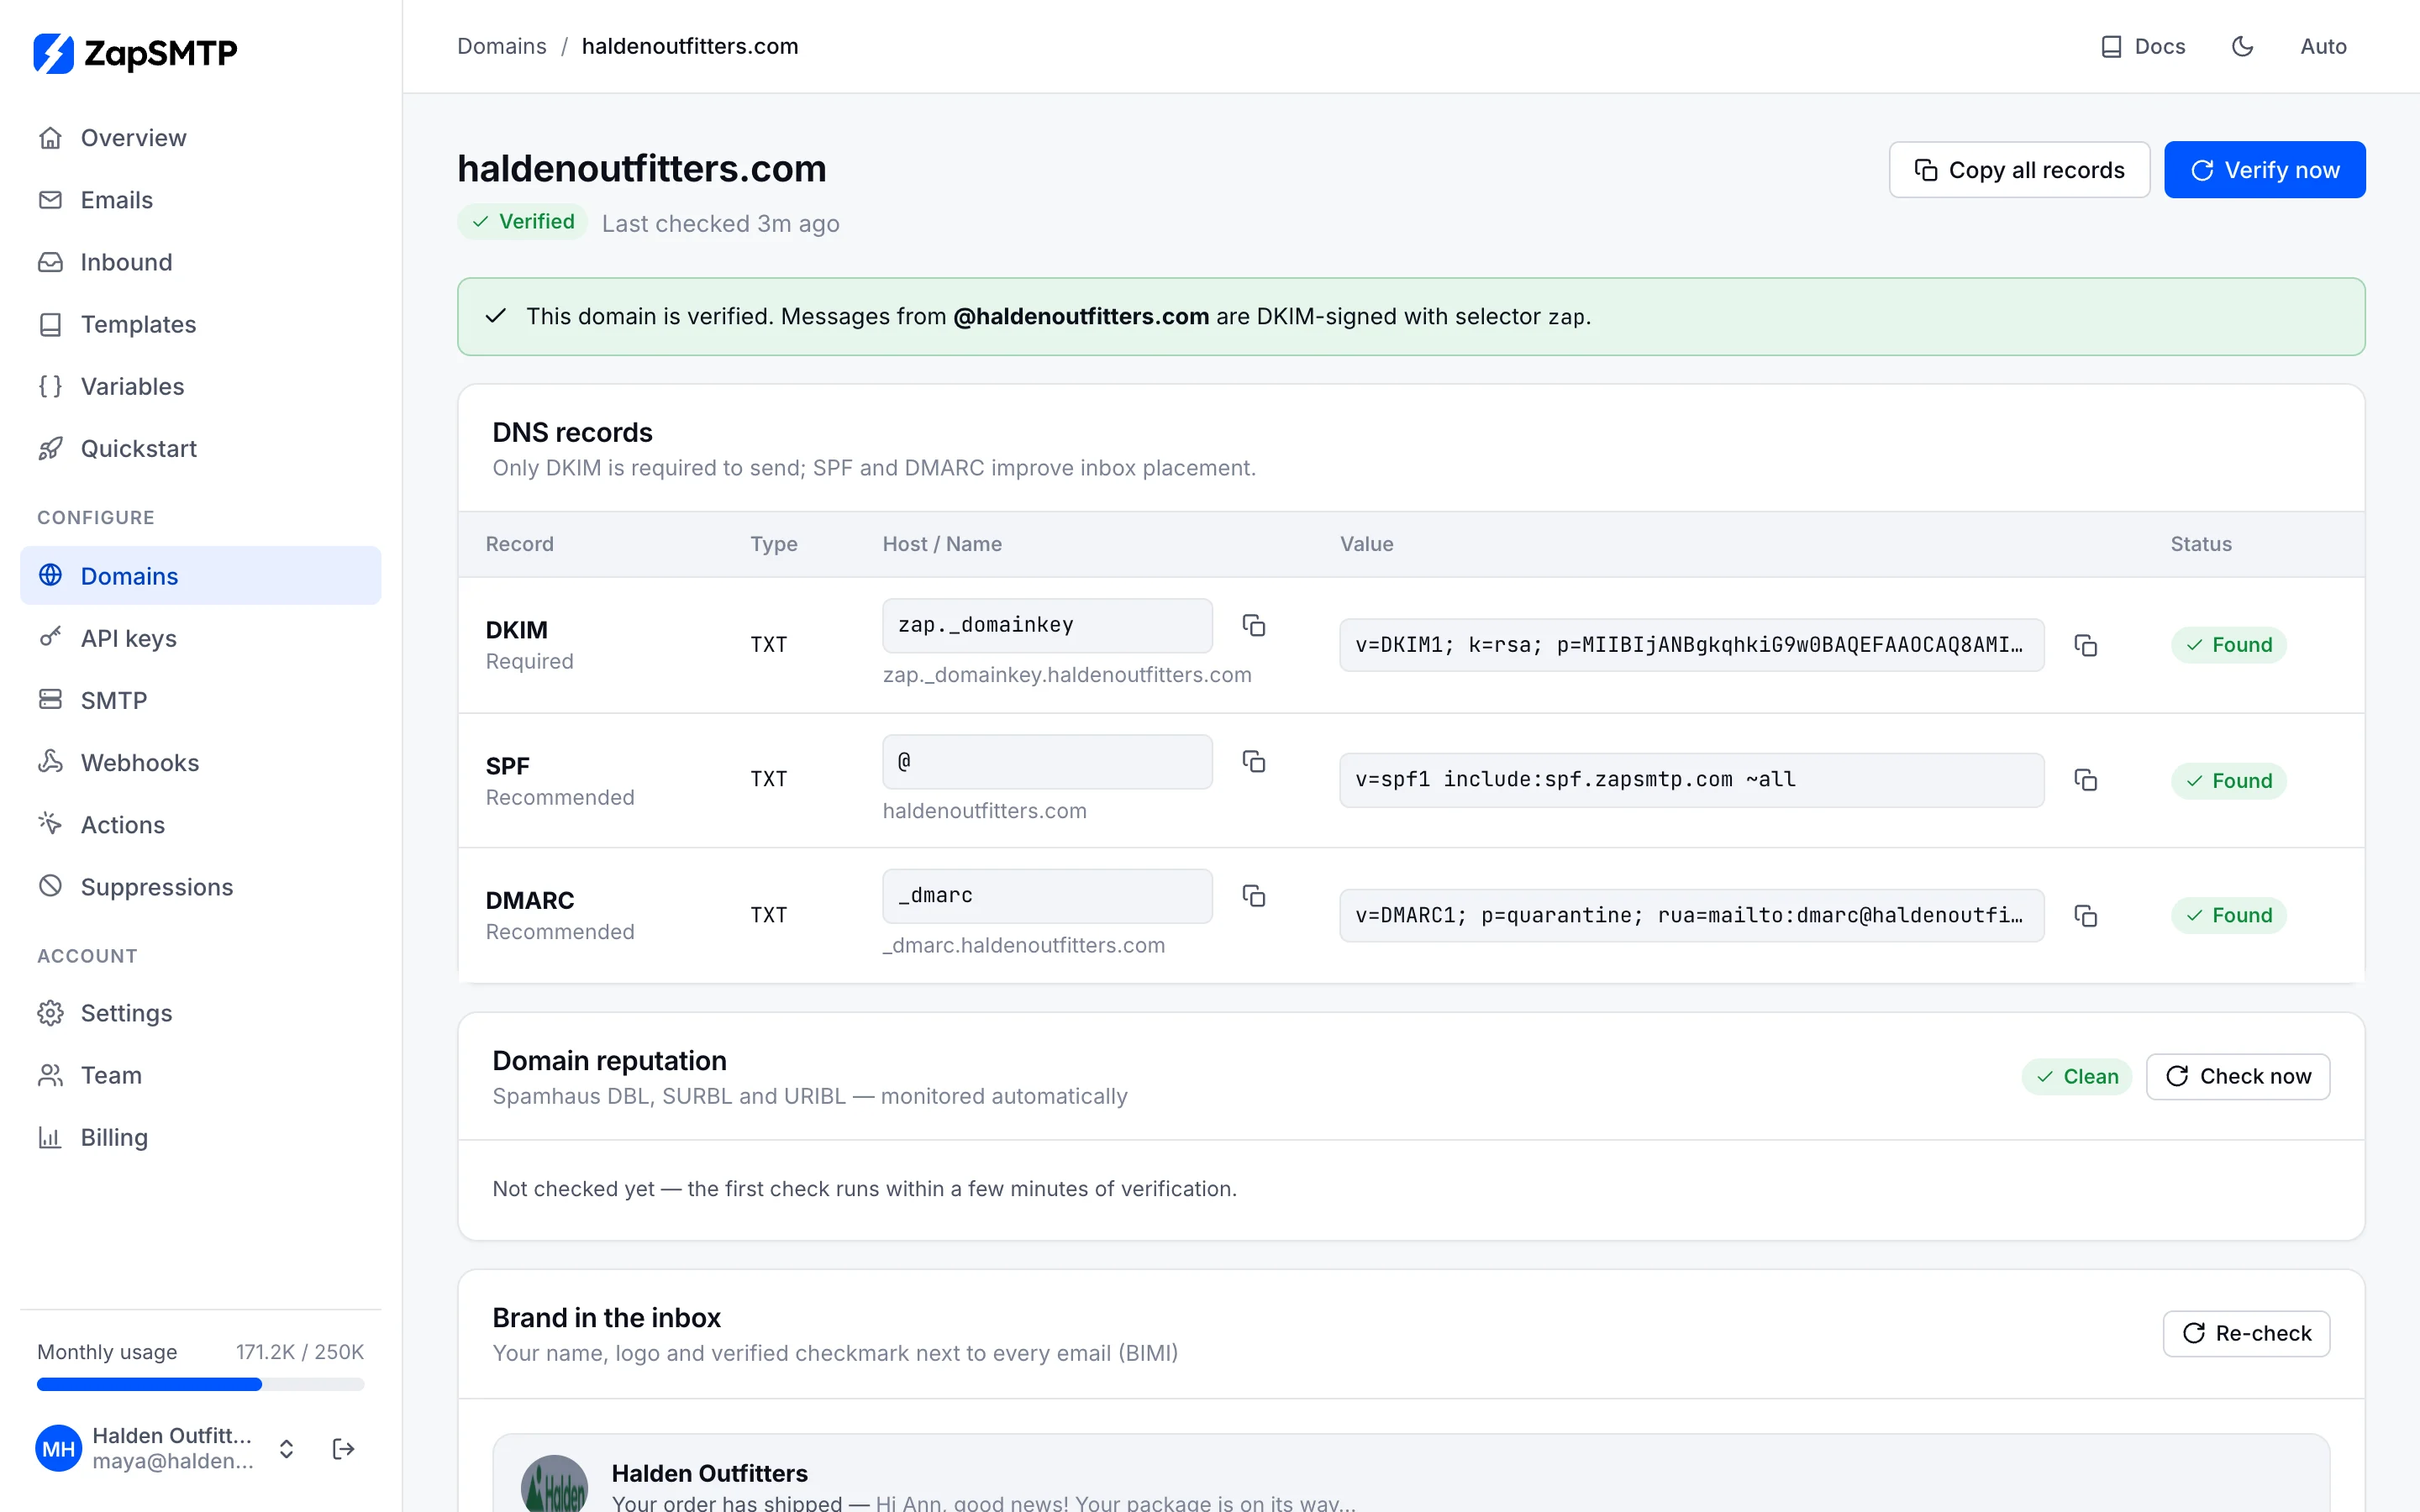Click the Verified status badge
This screenshot has height=1512, width=2420.
pyautogui.click(x=523, y=222)
